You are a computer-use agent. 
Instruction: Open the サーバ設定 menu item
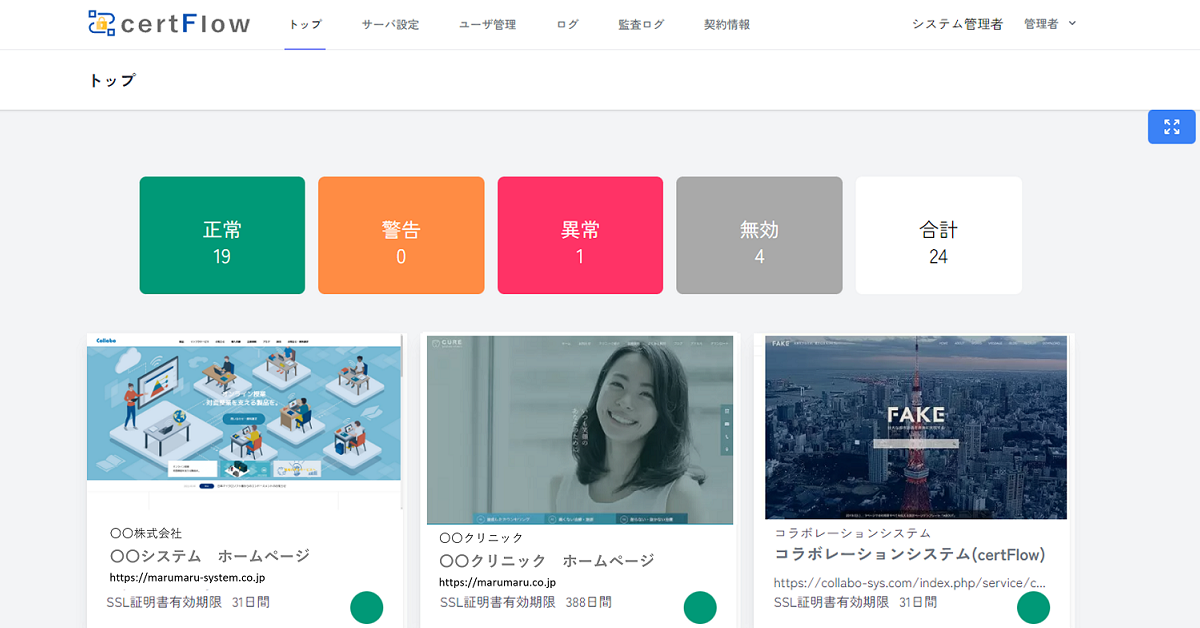pyautogui.click(x=390, y=25)
